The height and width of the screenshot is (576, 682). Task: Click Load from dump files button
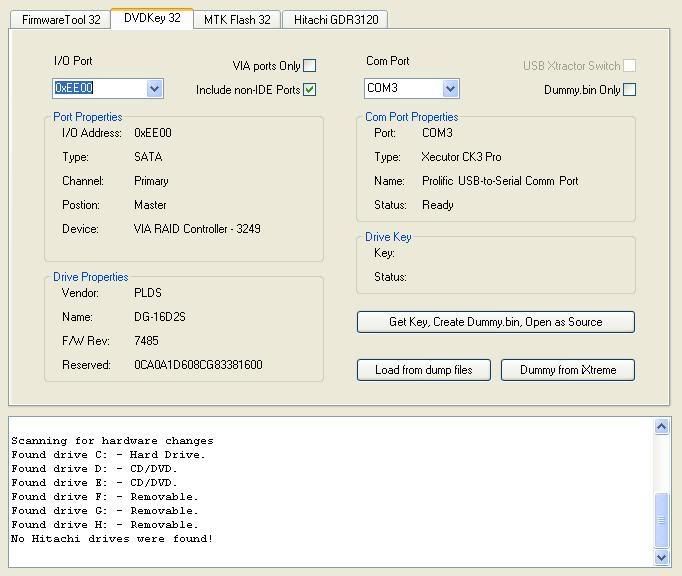pos(424,370)
